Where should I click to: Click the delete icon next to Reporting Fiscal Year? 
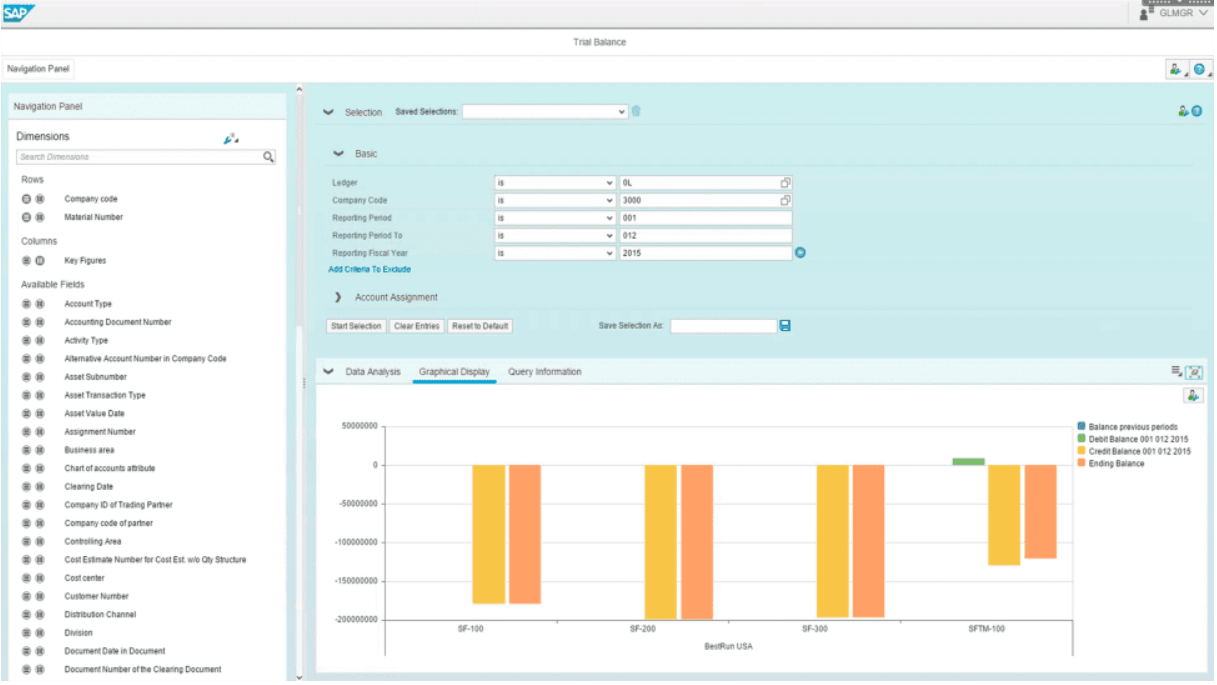pos(798,253)
